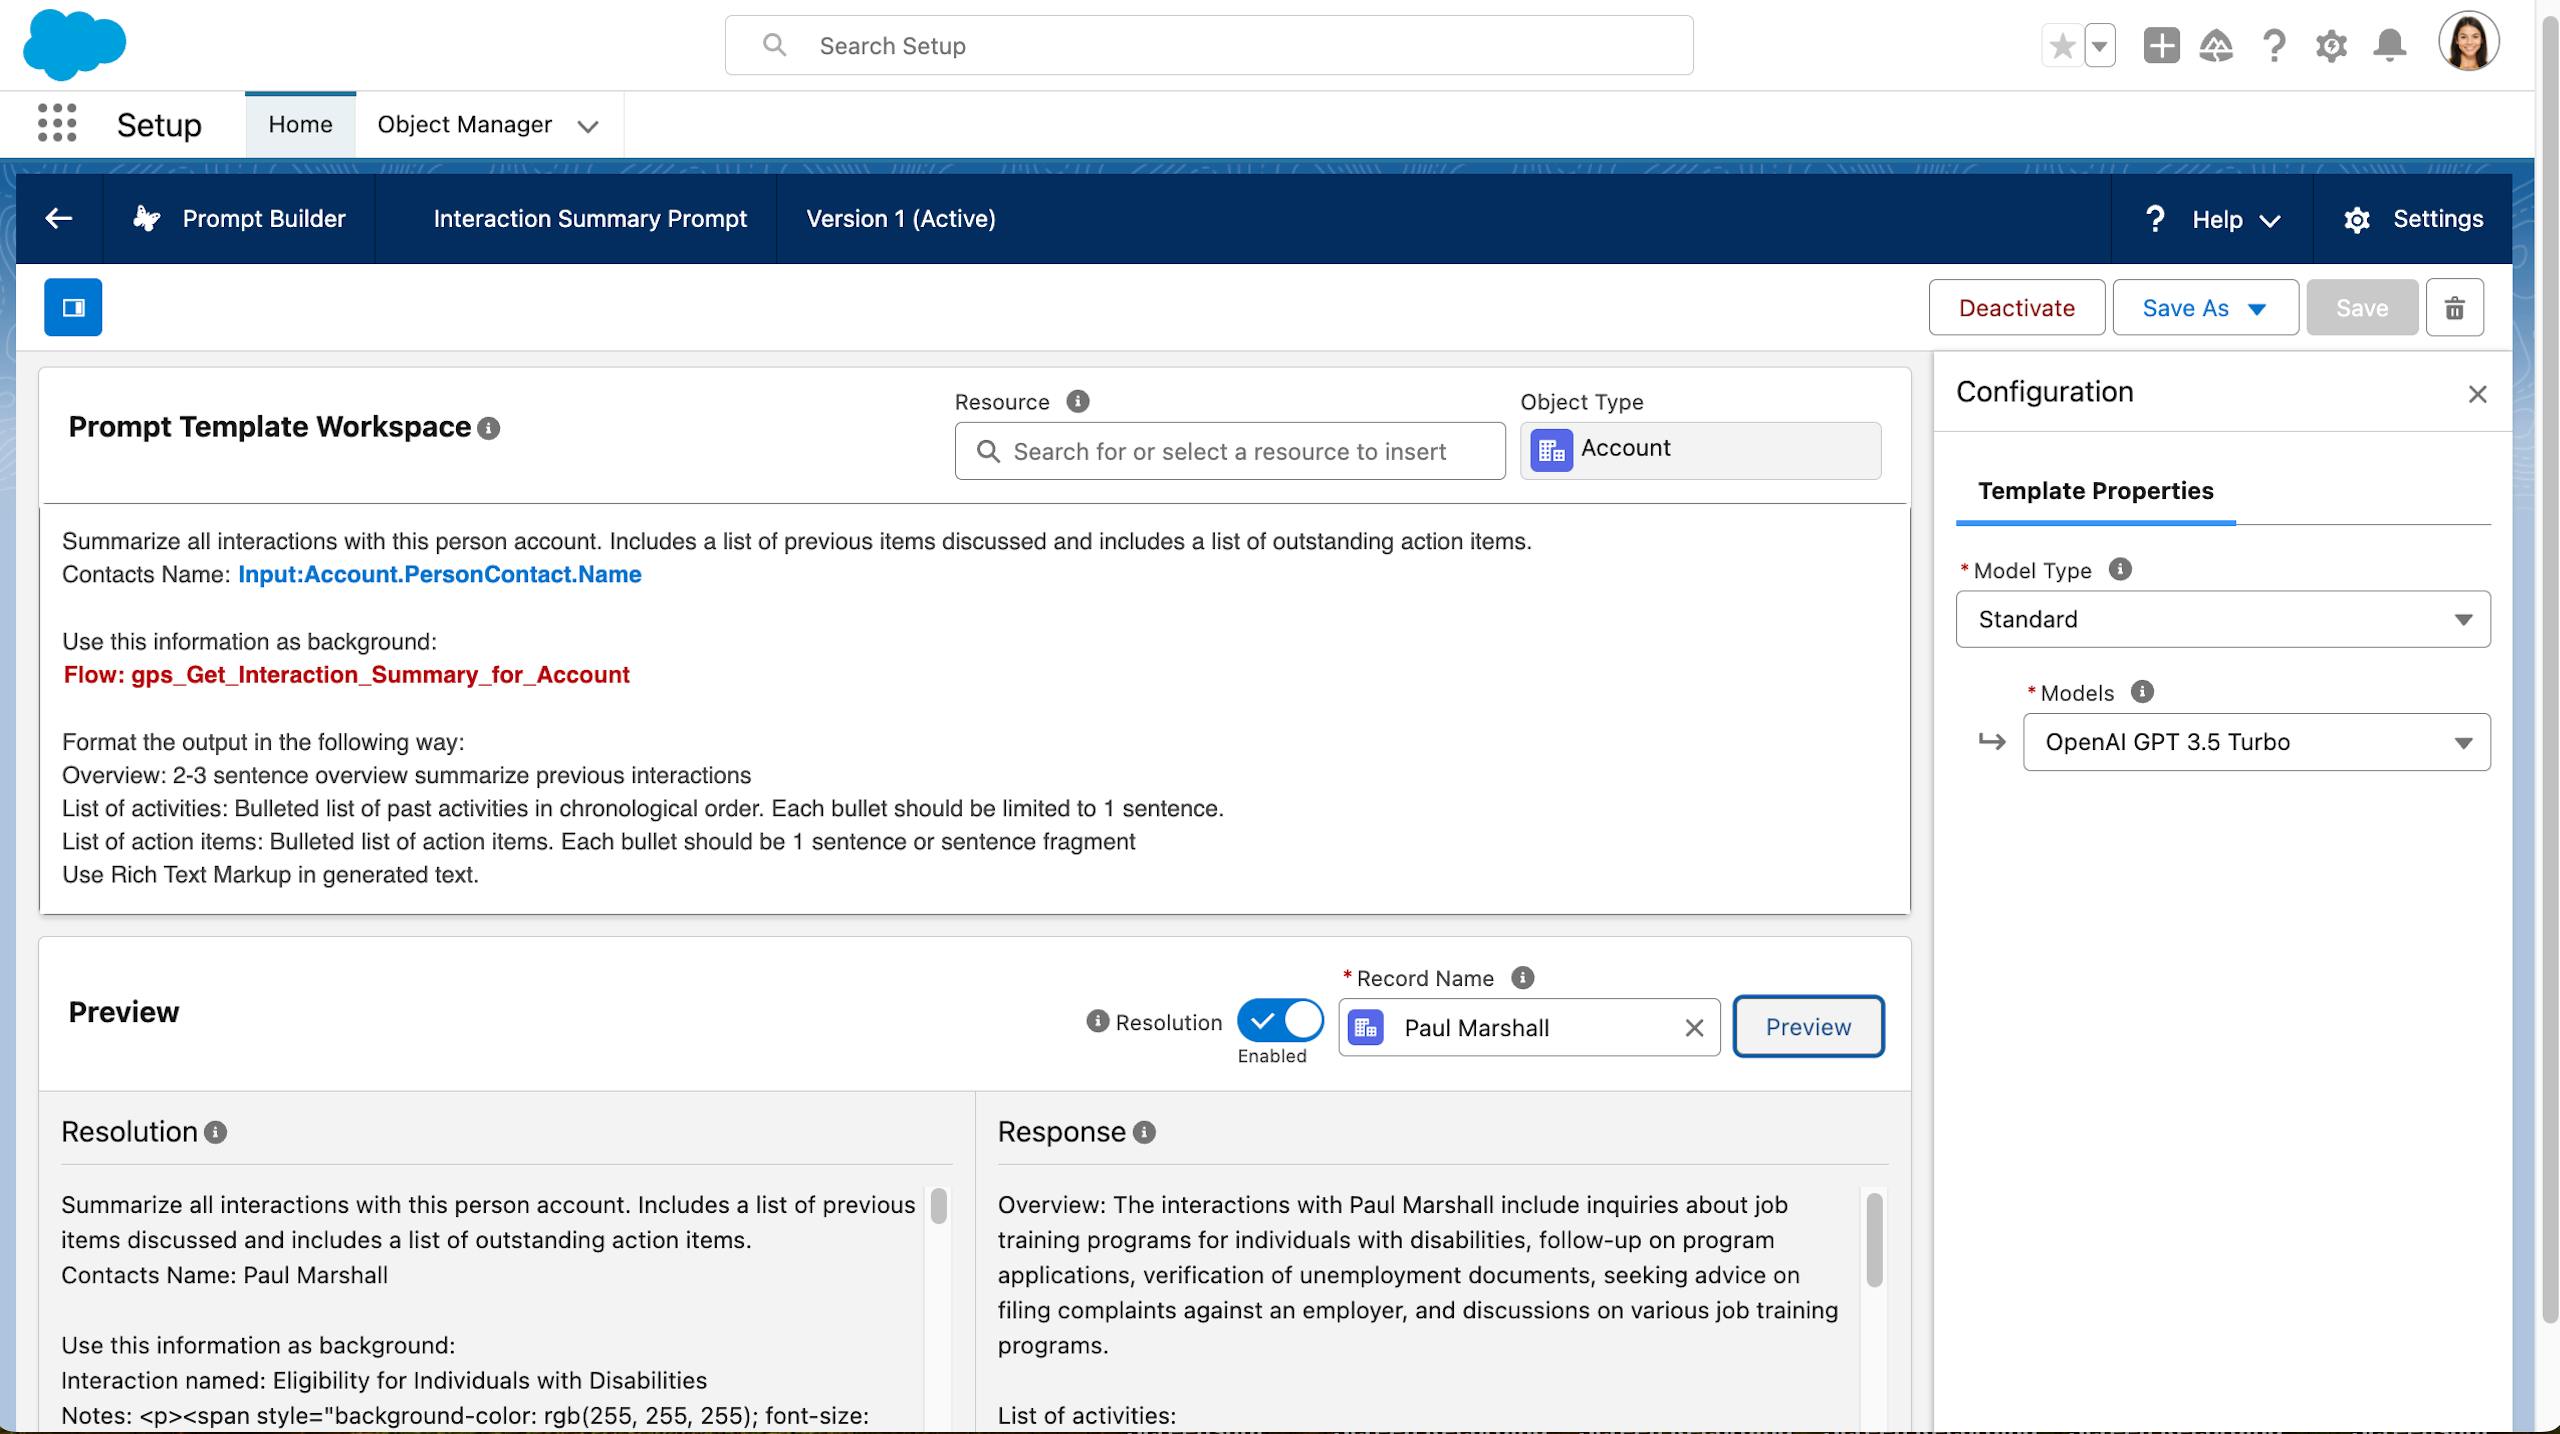
Task: Close the Configuration panel
Action: coord(2477,394)
